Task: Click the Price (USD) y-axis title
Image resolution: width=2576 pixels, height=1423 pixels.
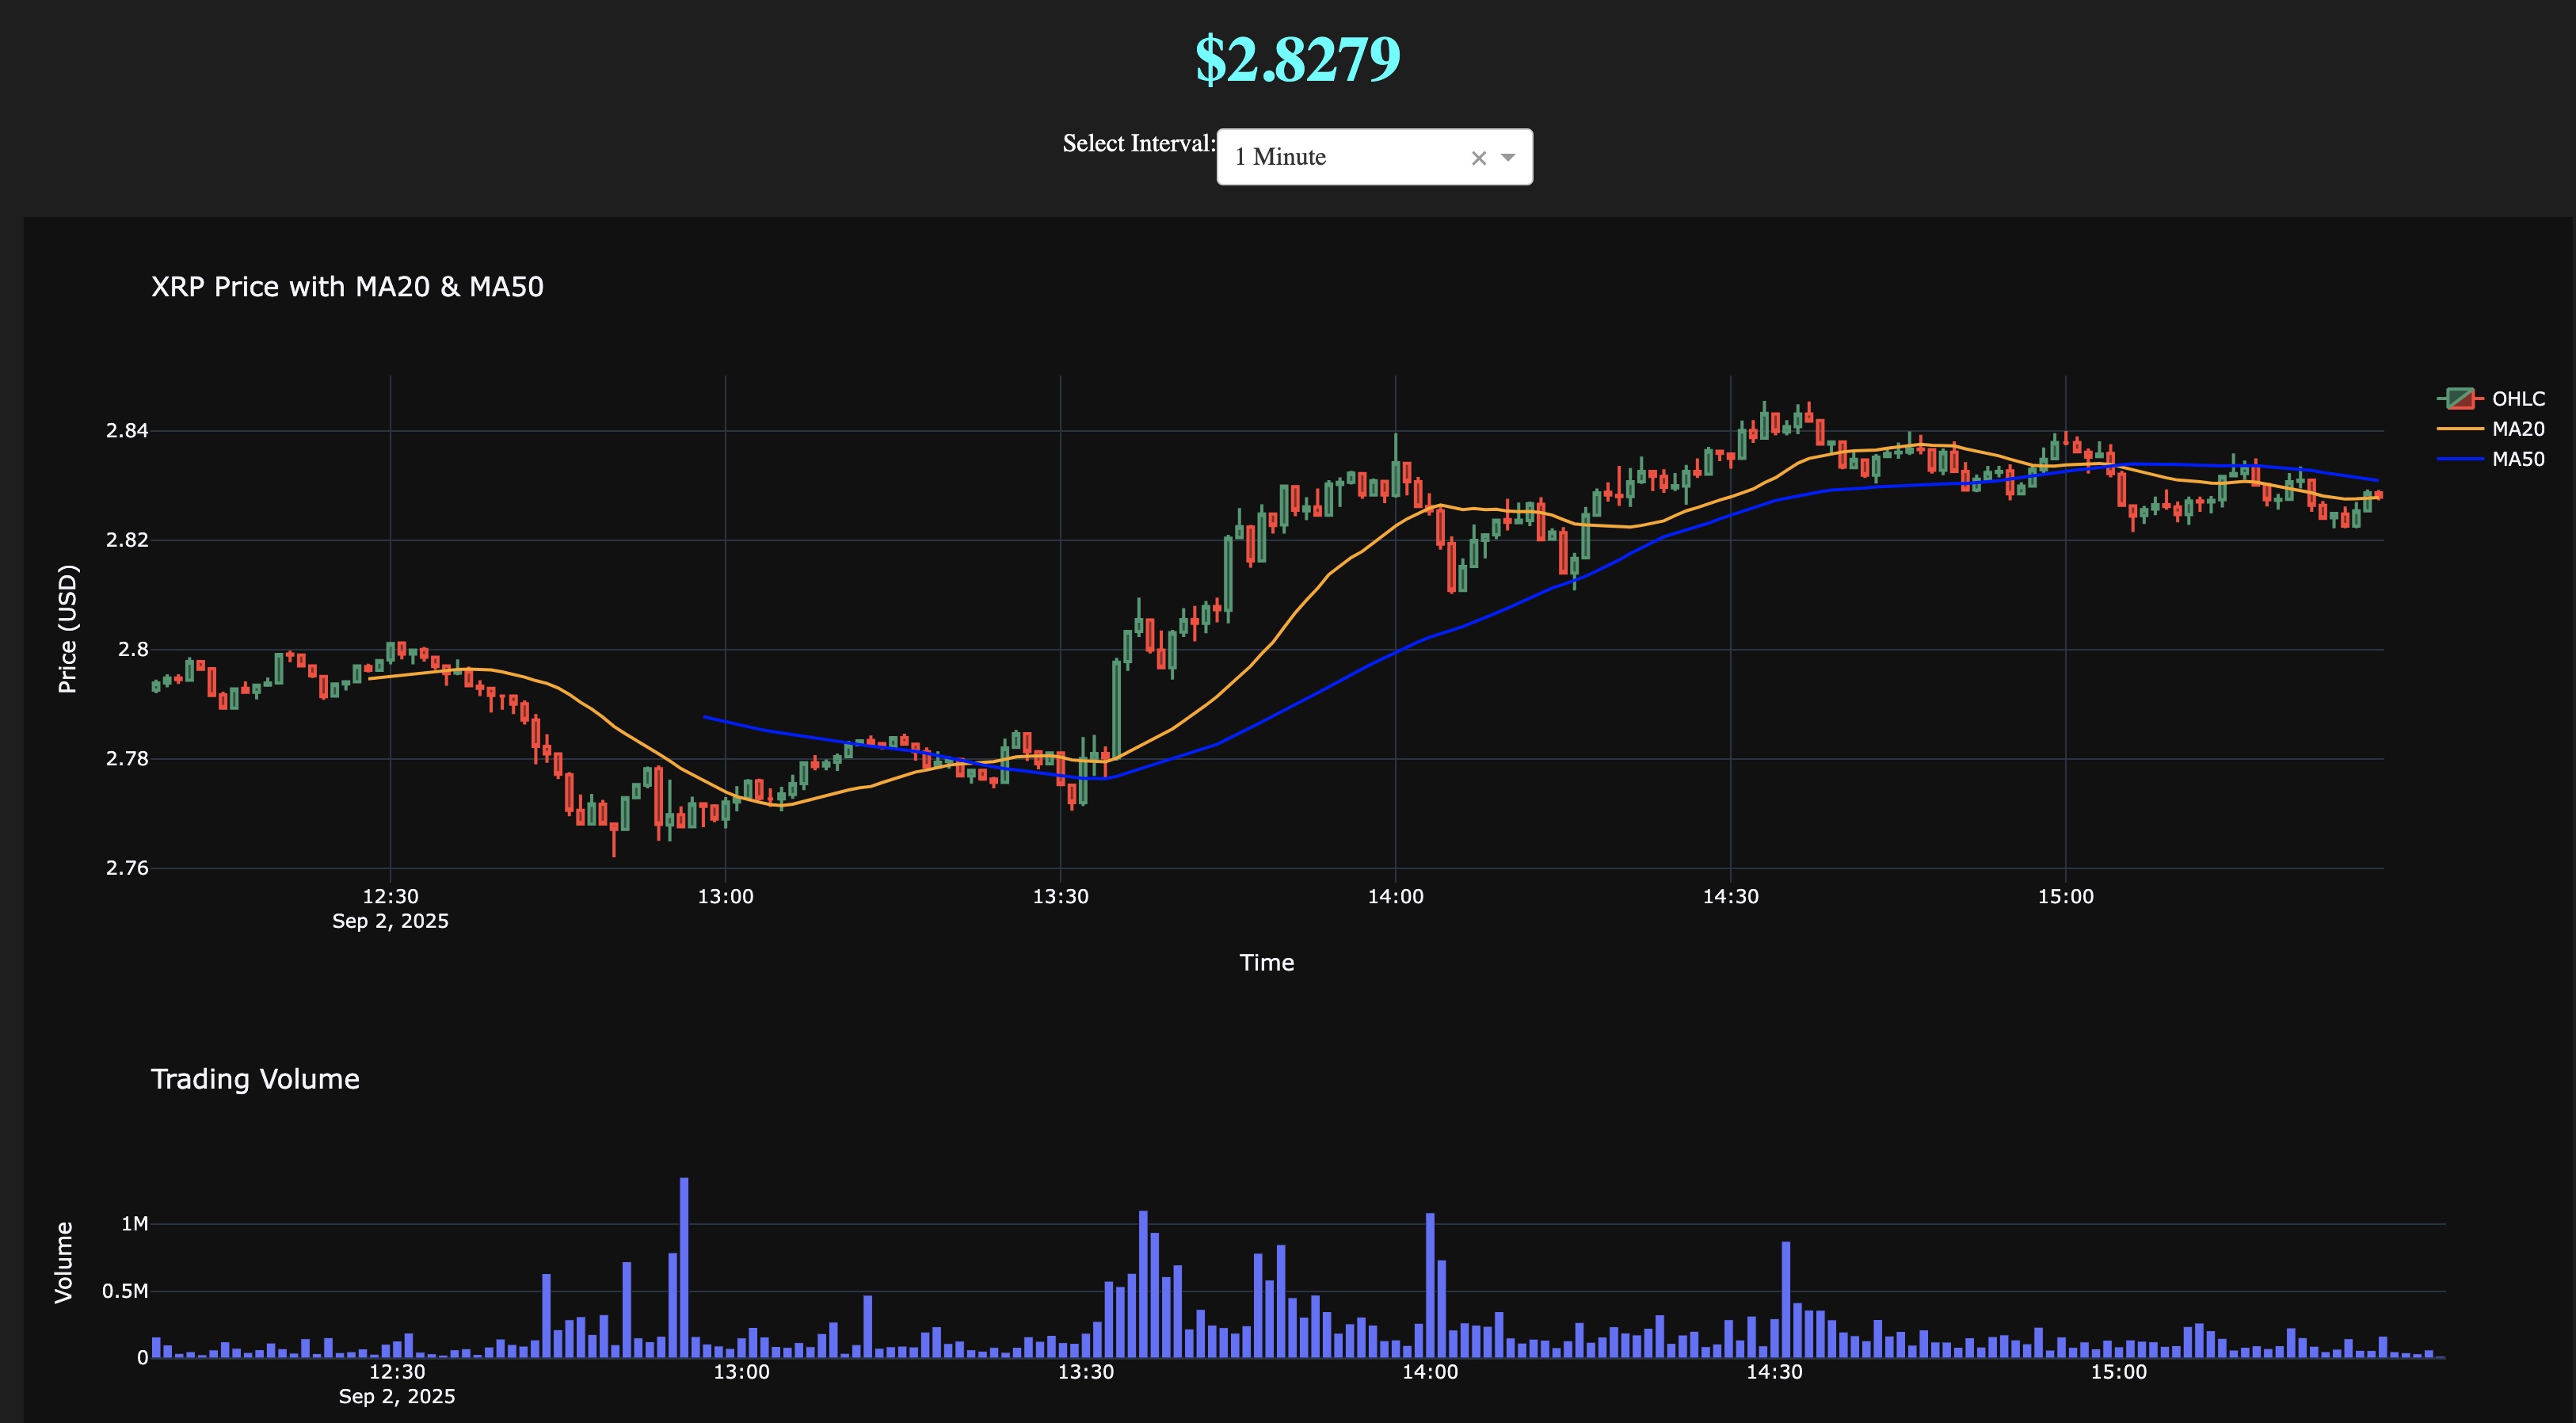Action: coord(67,629)
